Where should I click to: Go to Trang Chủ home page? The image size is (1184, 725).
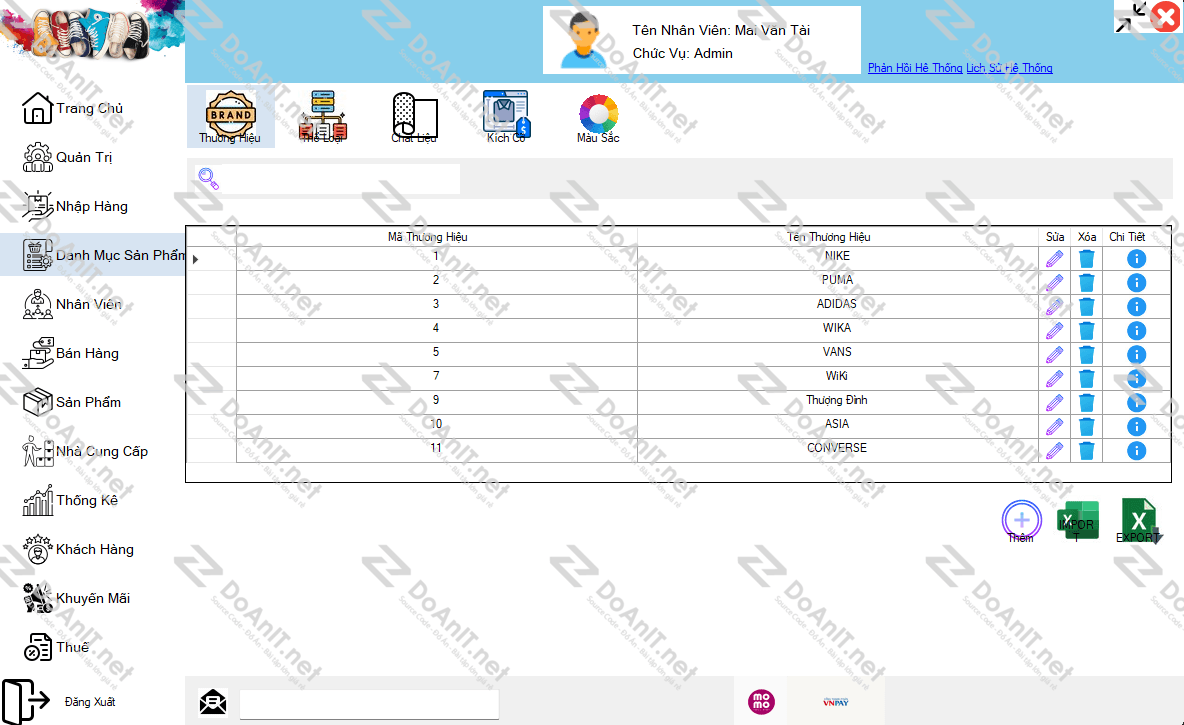tap(73, 108)
